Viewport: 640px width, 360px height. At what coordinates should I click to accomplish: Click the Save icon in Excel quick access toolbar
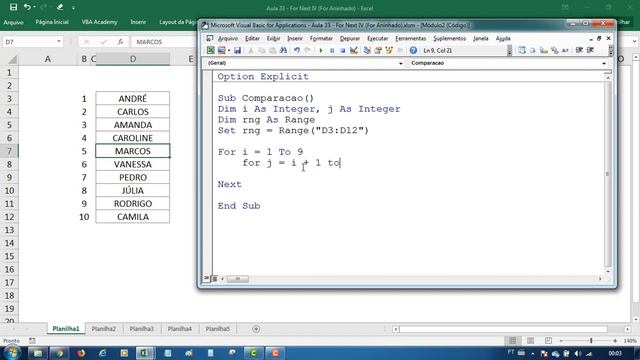pyautogui.click(x=13, y=7)
